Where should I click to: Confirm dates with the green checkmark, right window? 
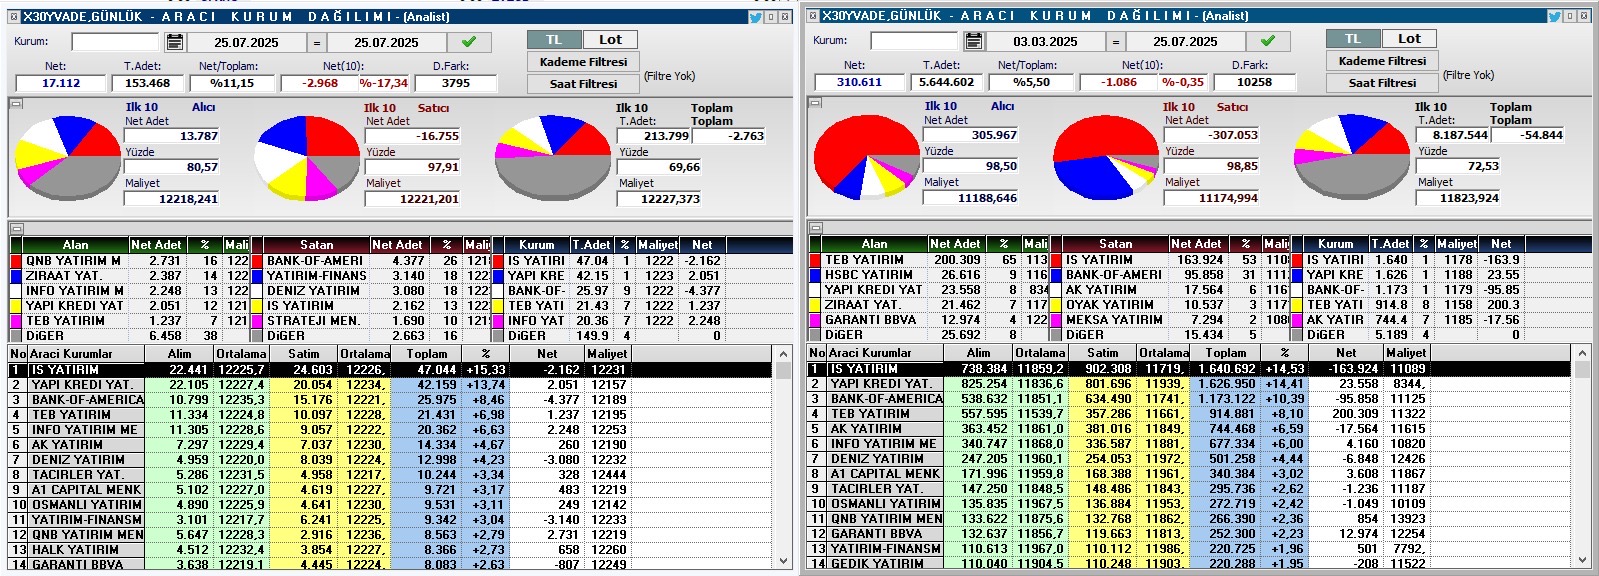click(x=1268, y=41)
